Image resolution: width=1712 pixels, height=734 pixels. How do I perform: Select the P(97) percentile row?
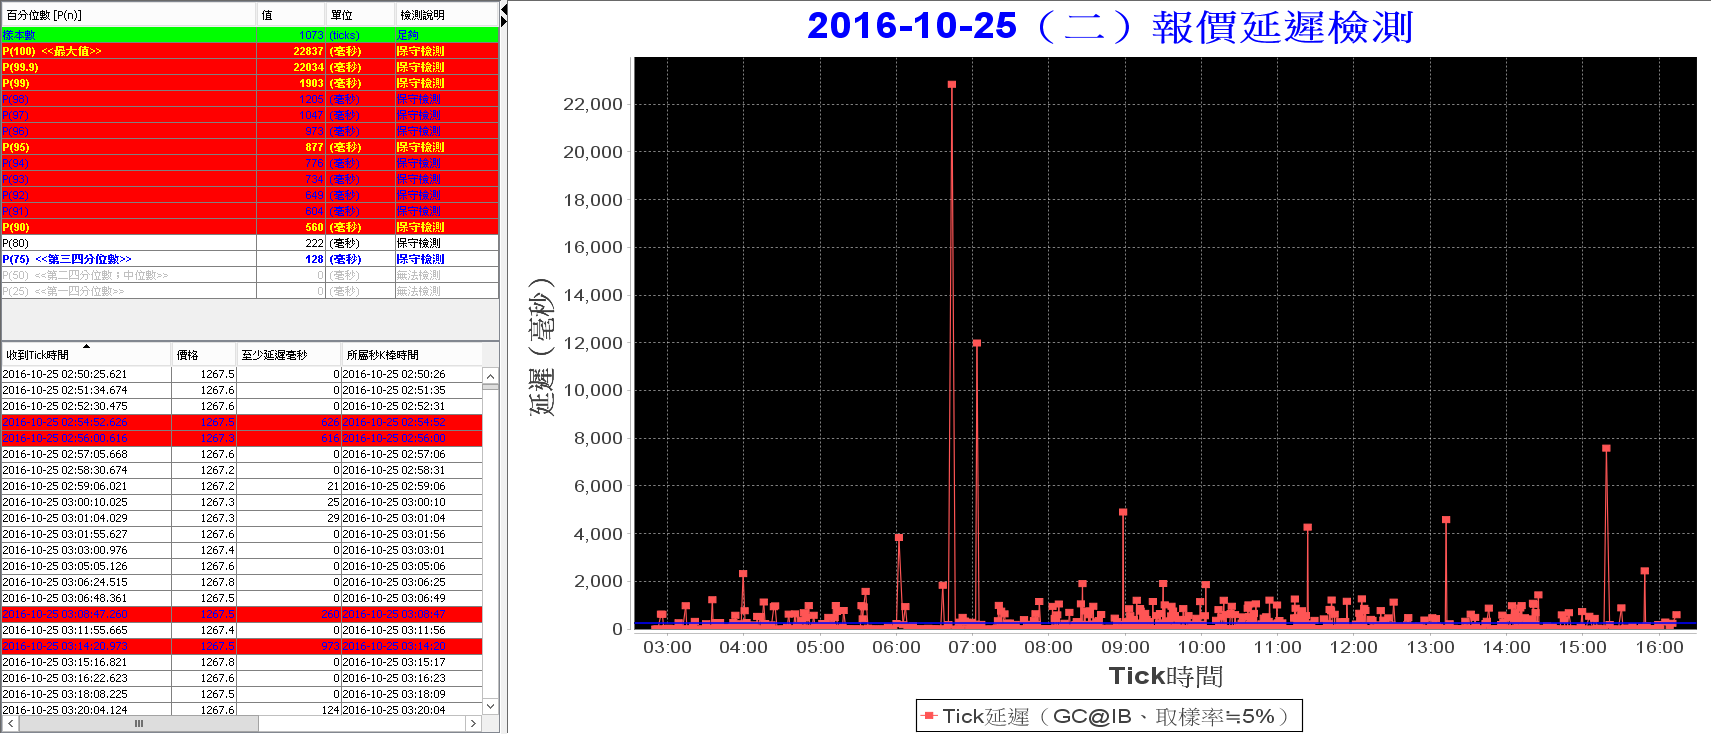coord(250,115)
